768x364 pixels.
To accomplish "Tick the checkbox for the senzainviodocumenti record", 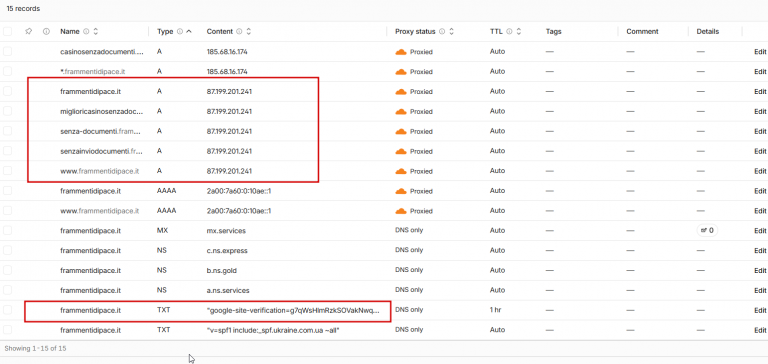I will (x=7, y=151).
